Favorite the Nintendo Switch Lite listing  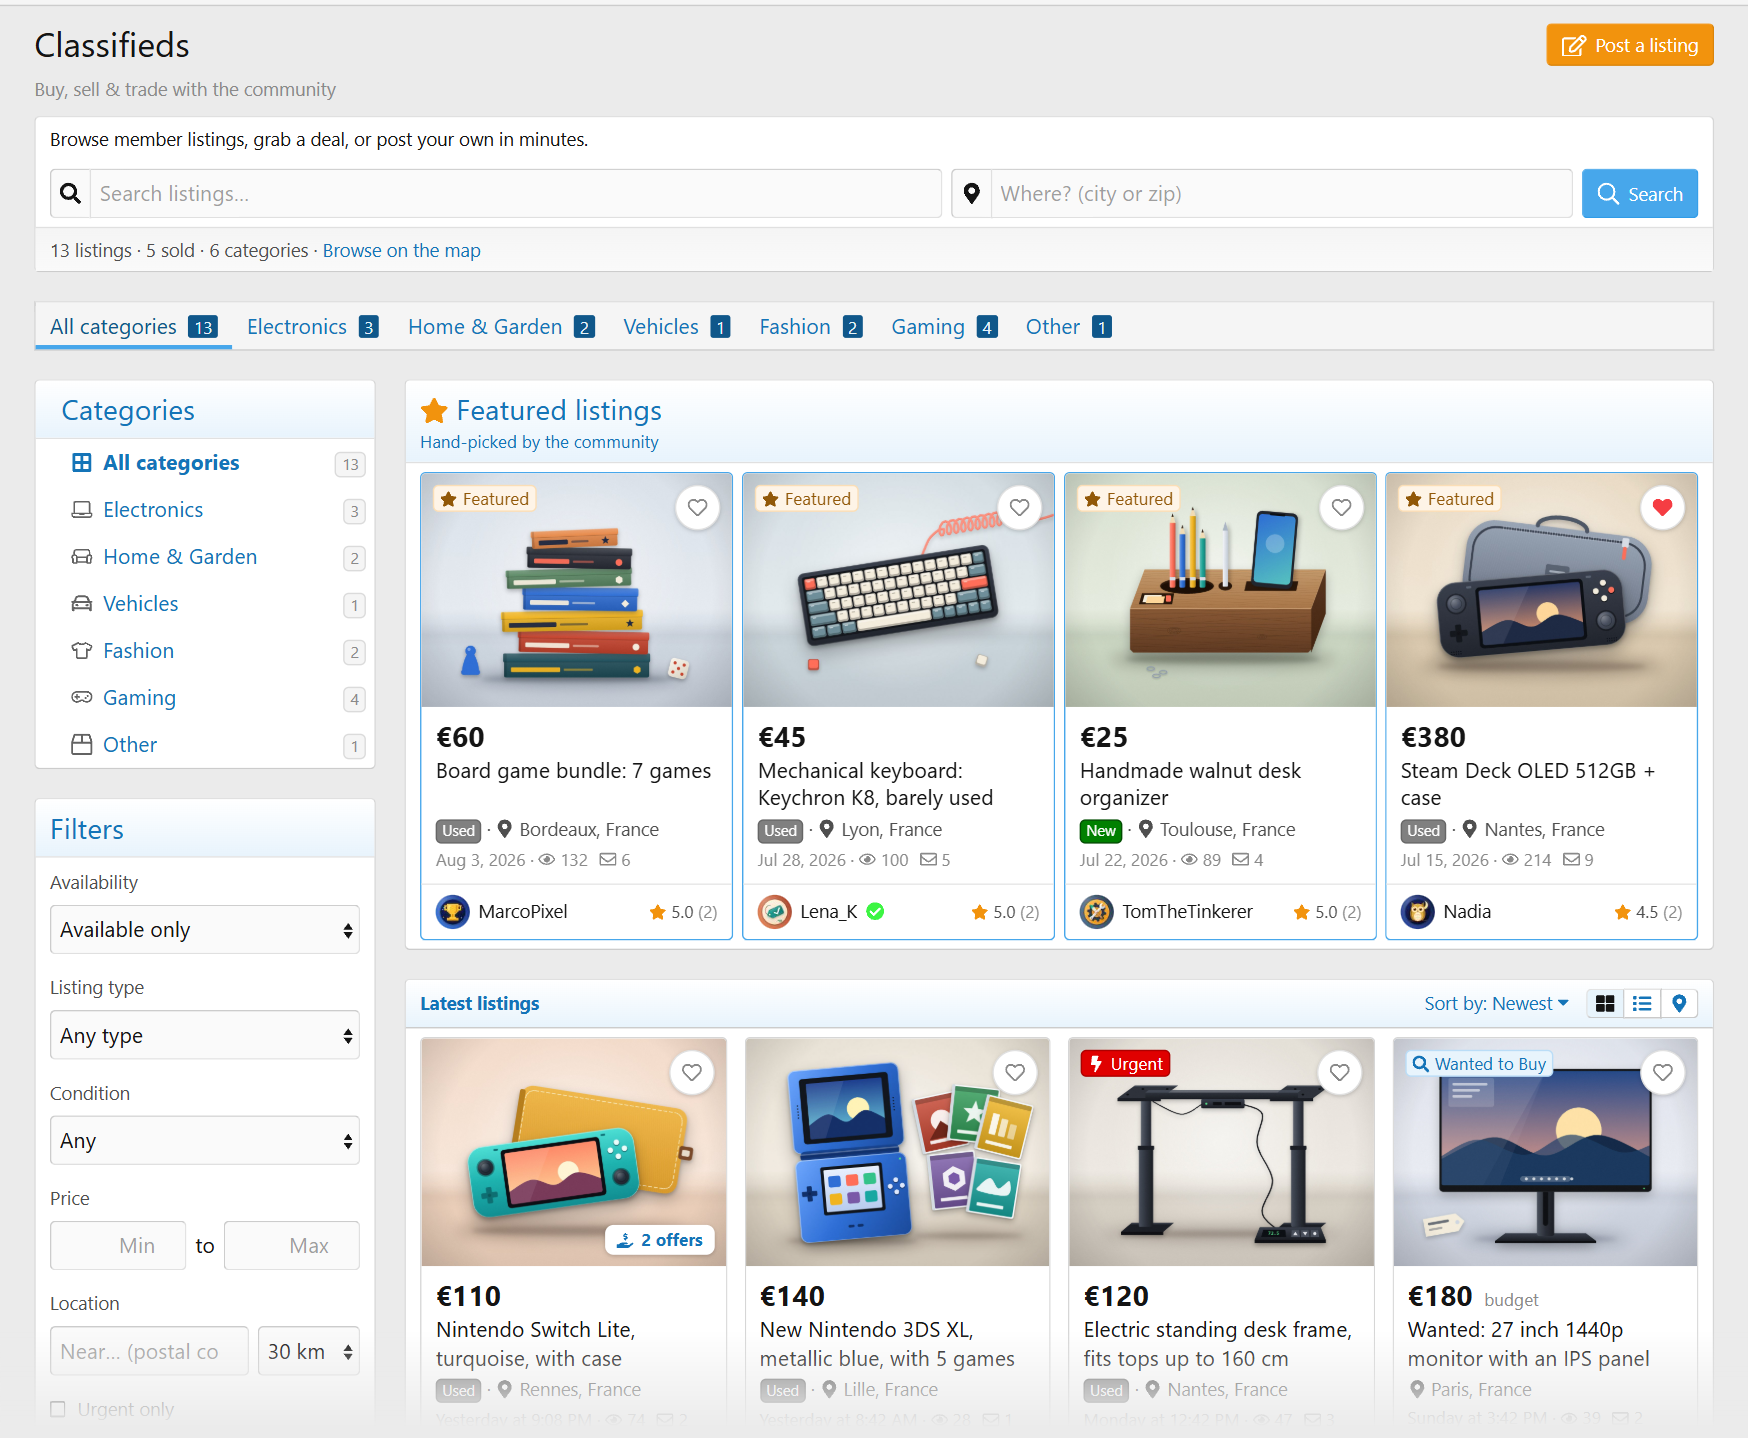point(691,1072)
